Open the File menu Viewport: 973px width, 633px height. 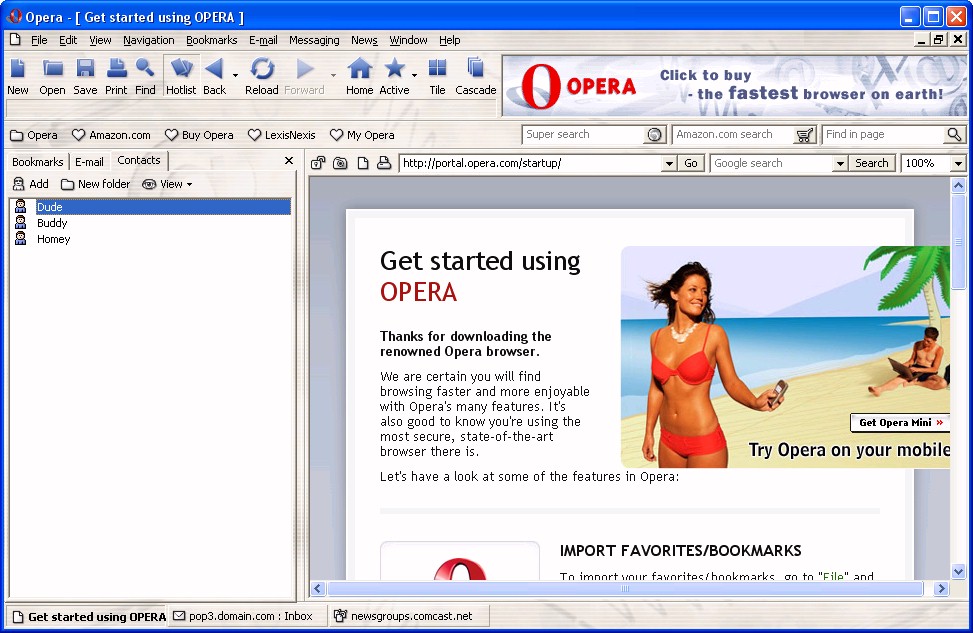39,40
